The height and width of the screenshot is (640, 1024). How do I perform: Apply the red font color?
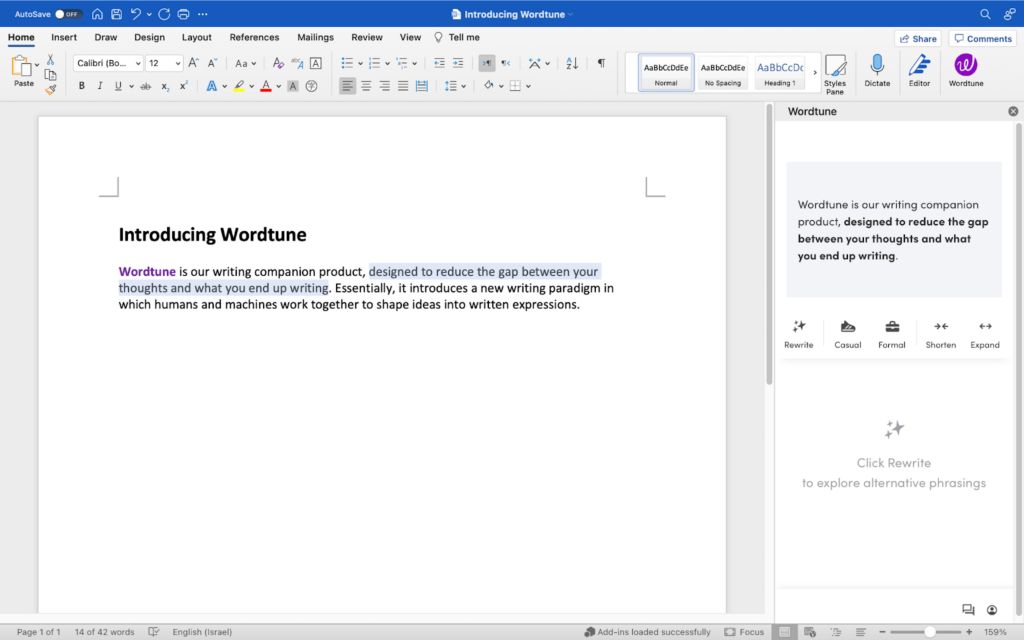266,86
